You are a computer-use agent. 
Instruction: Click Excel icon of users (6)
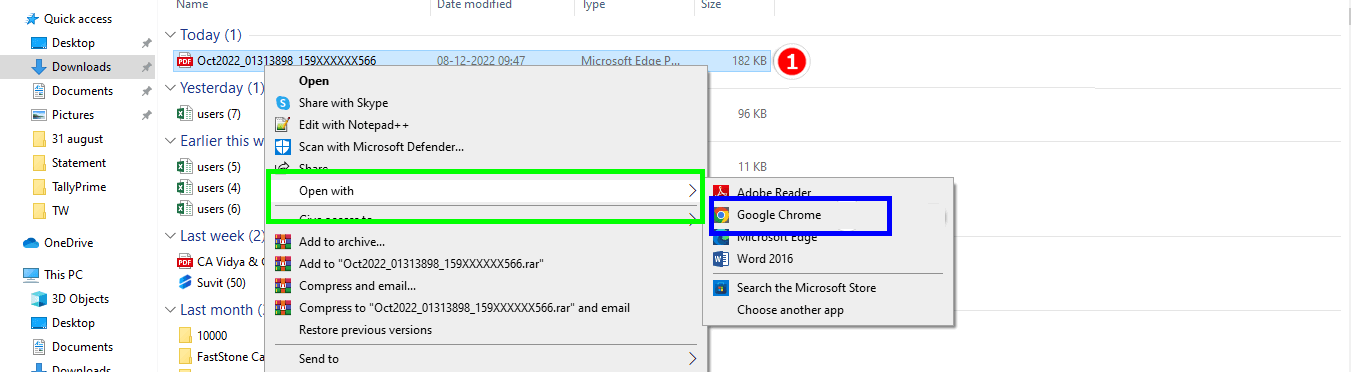click(x=184, y=209)
